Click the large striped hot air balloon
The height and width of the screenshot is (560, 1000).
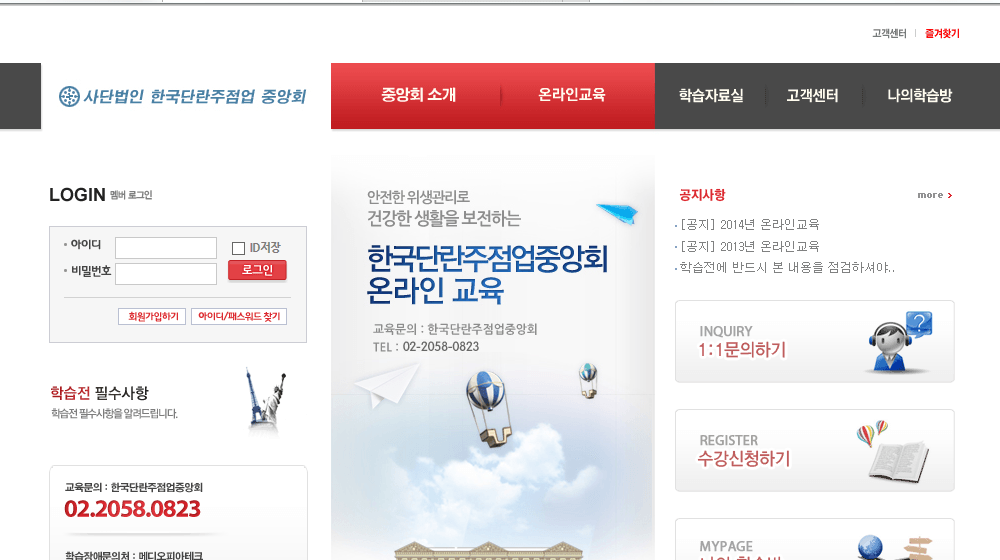(x=489, y=408)
